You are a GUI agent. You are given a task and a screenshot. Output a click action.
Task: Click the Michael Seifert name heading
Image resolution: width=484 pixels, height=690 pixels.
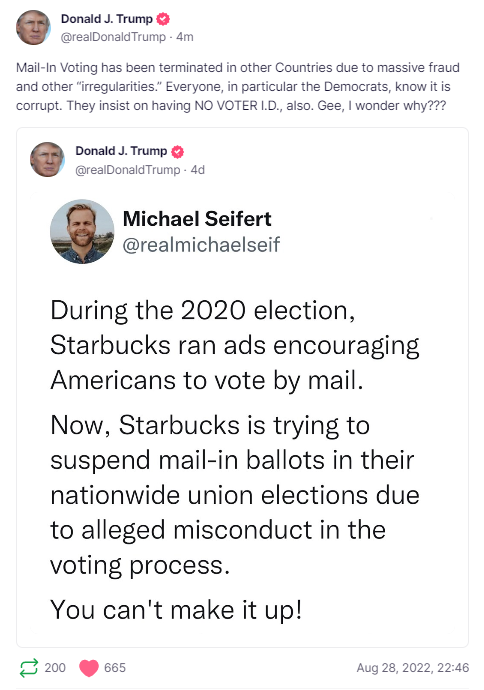pyautogui.click(x=197, y=219)
